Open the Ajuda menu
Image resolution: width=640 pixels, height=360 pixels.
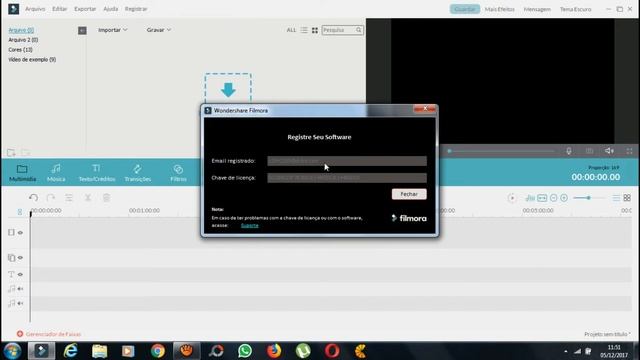click(x=110, y=9)
